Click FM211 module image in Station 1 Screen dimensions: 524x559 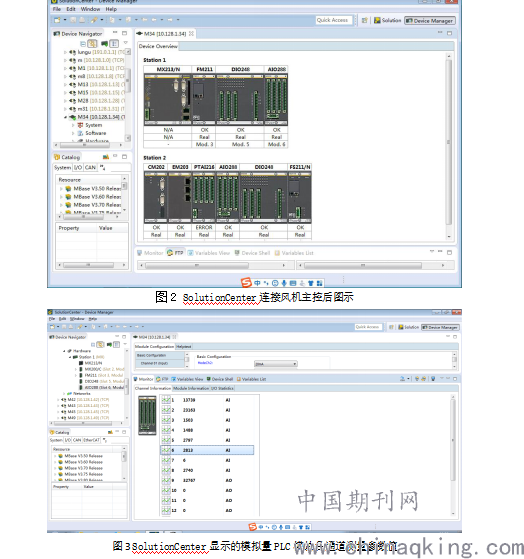204,99
